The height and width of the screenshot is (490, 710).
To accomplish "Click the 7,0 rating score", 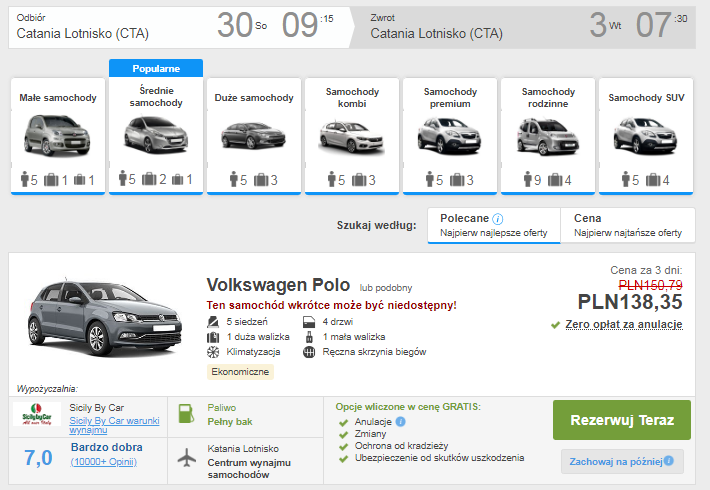I will (38, 458).
